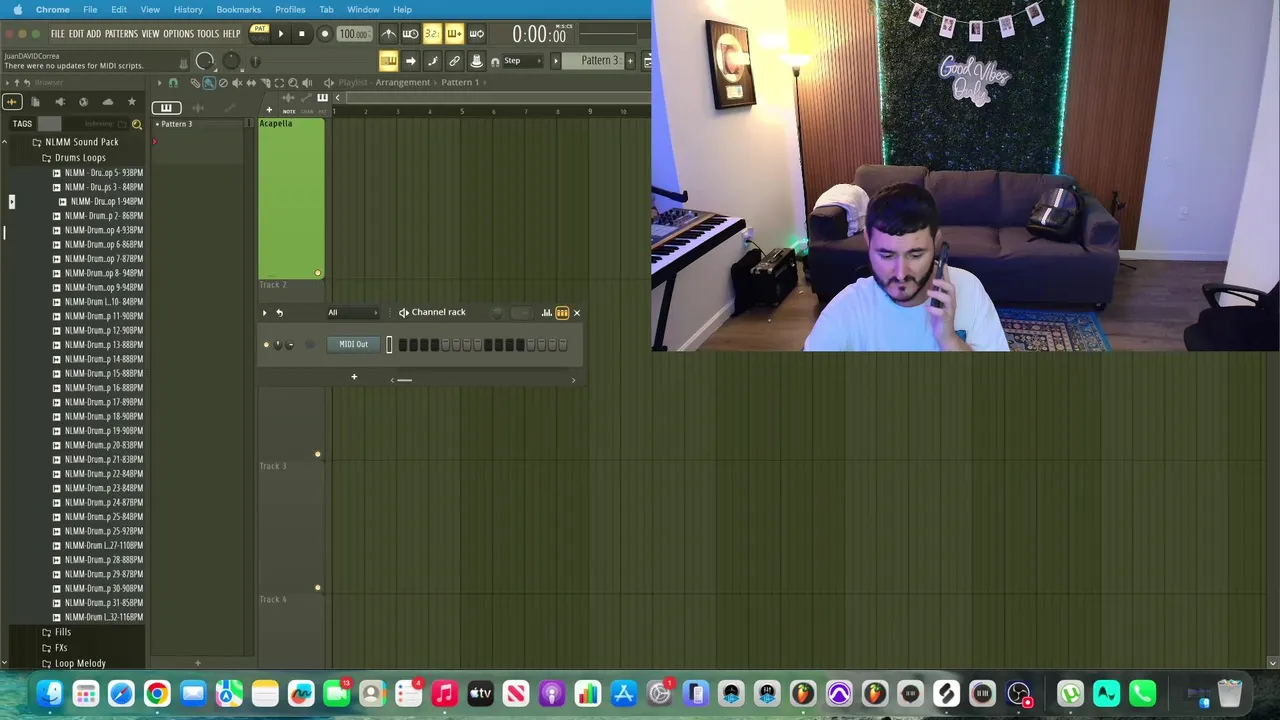
Task: Open the OPTIONS menu
Action: (x=178, y=34)
